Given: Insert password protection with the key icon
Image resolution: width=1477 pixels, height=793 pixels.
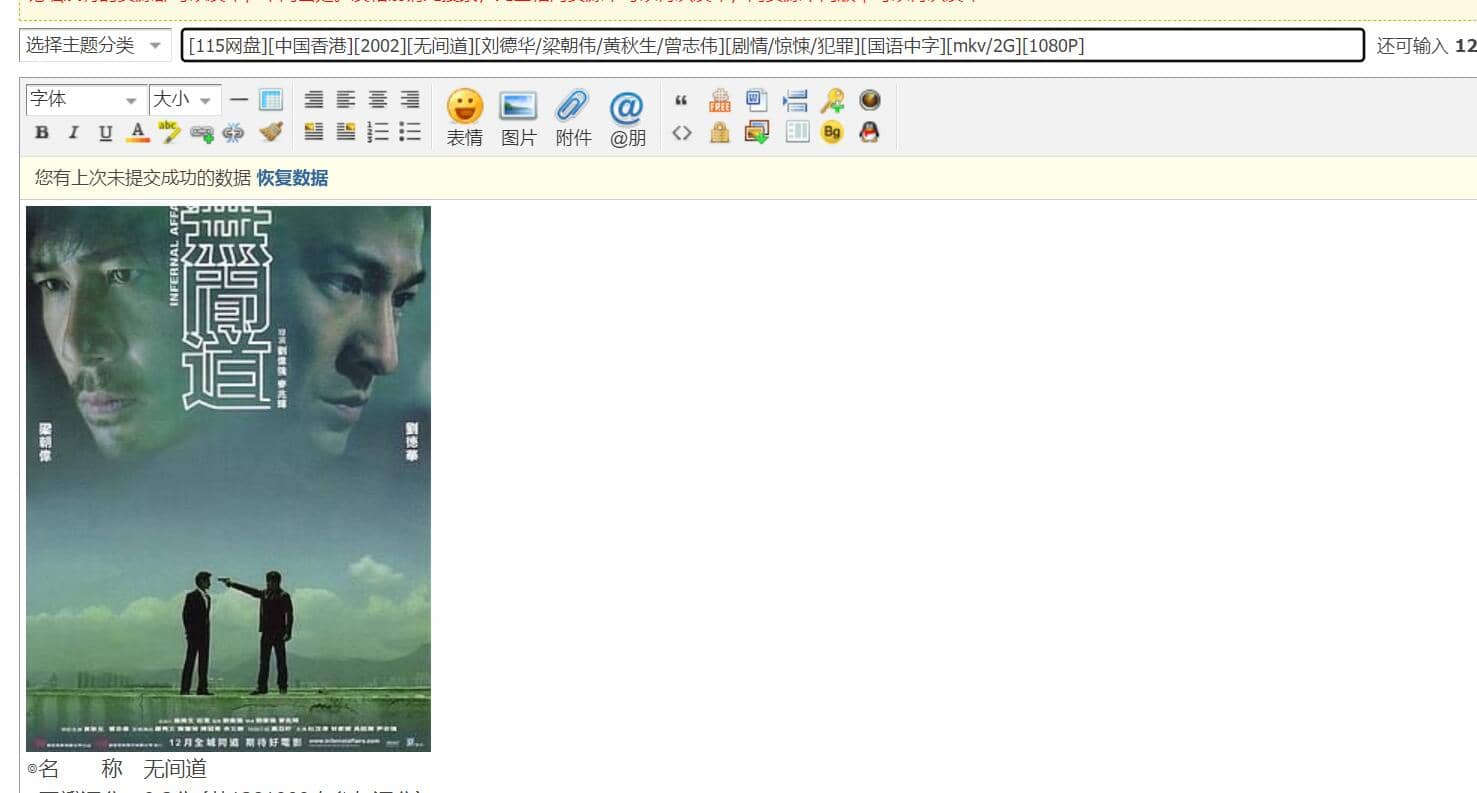Looking at the screenshot, I should click(832, 100).
